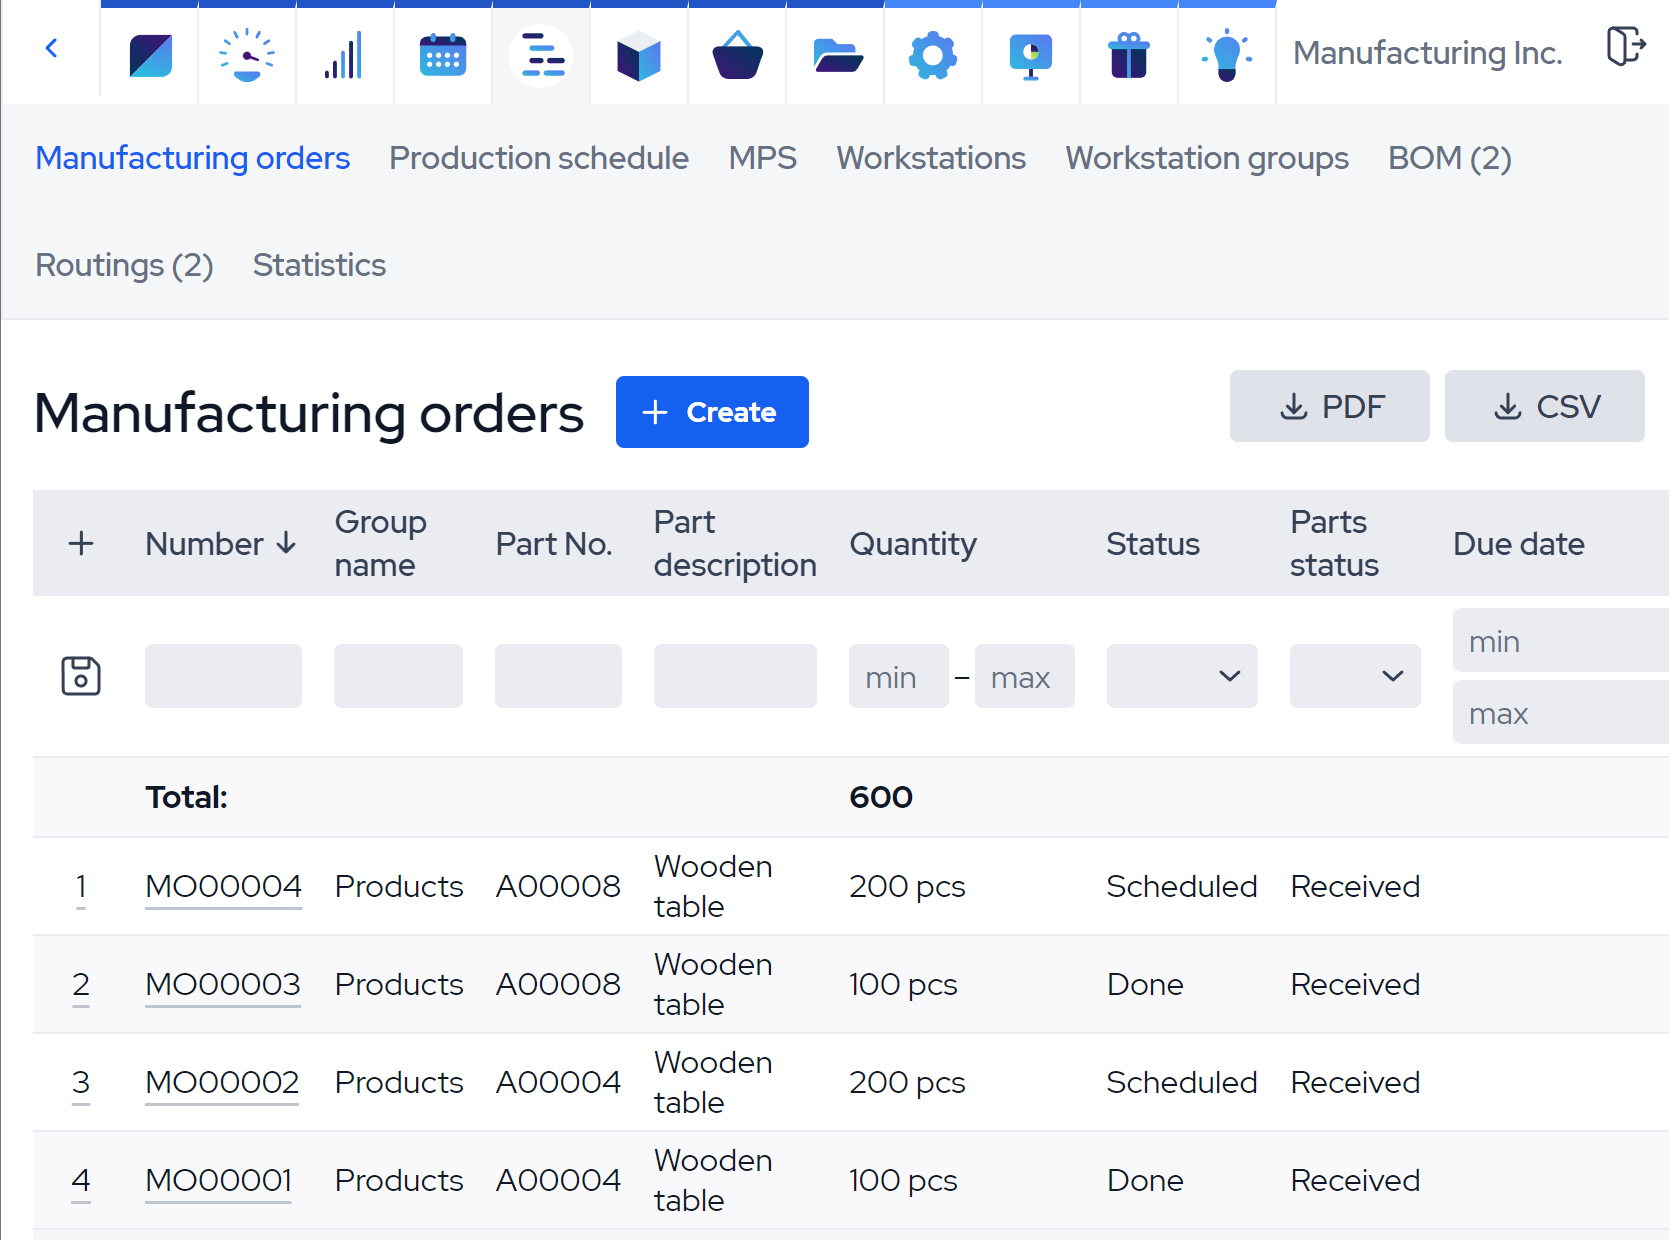The width and height of the screenshot is (1669, 1240).
Task: Click the lightbulb tips icon
Action: tap(1227, 55)
